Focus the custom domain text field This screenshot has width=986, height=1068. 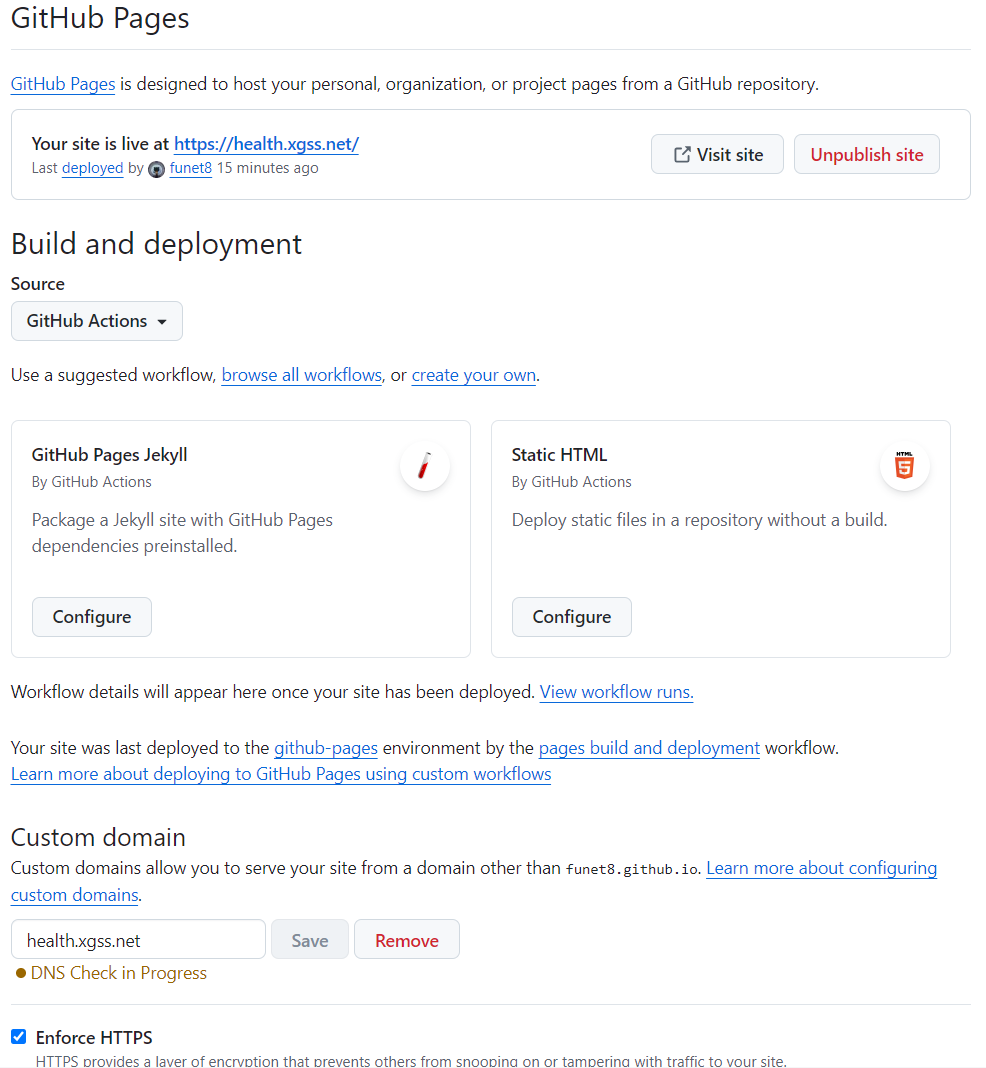(138, 940)
